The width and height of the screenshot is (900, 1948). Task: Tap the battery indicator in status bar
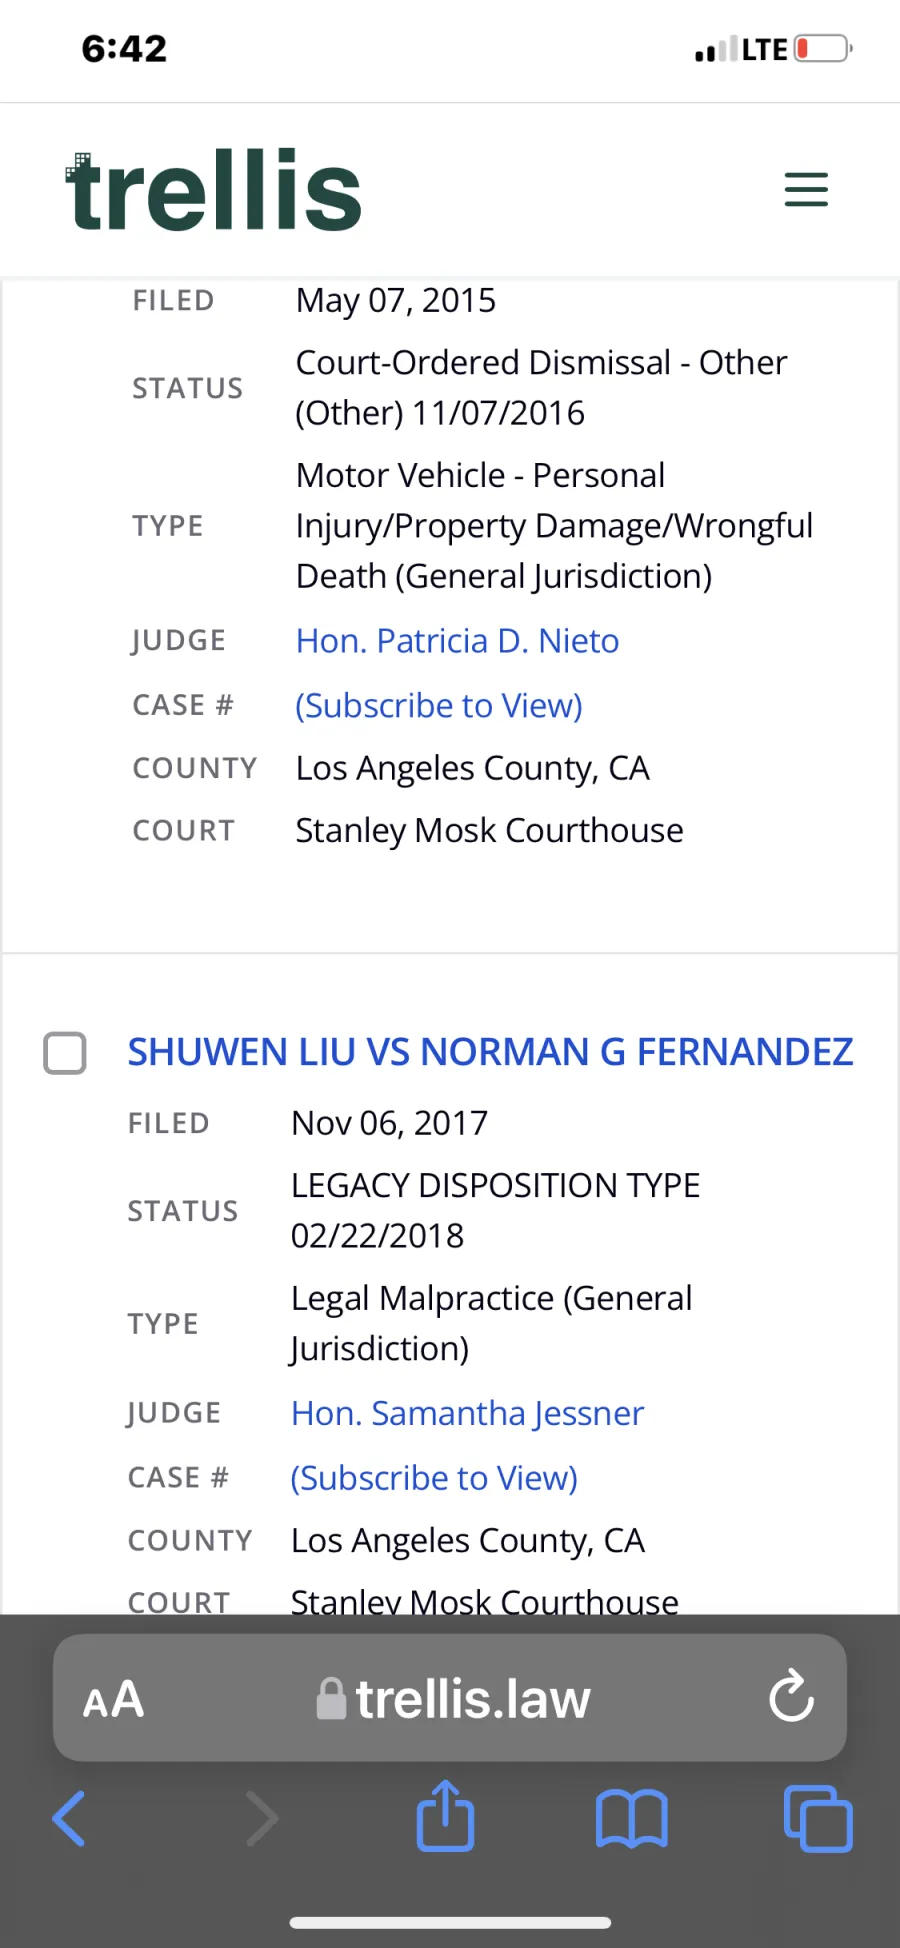pyautogui.click(x=822, y=48)
